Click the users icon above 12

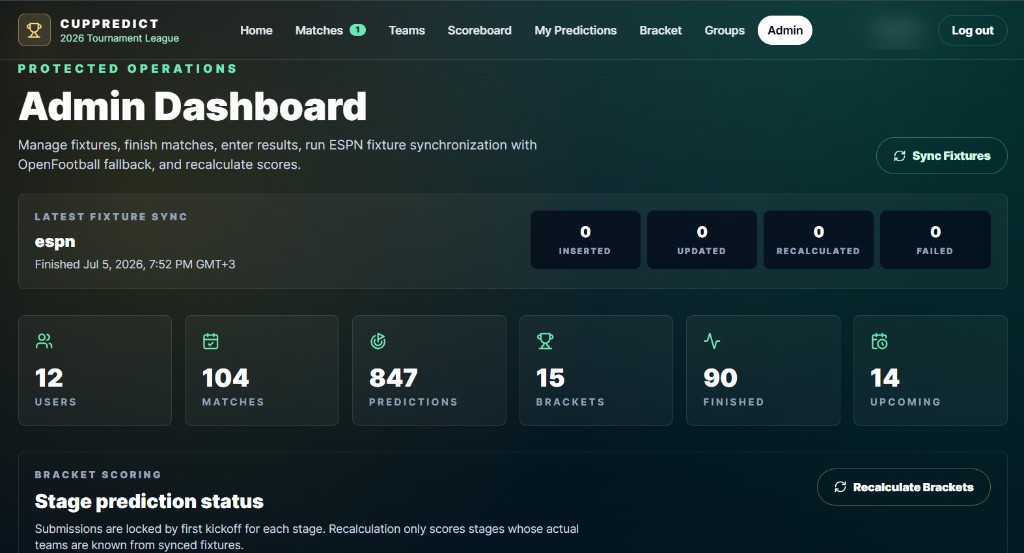[44, 341]
